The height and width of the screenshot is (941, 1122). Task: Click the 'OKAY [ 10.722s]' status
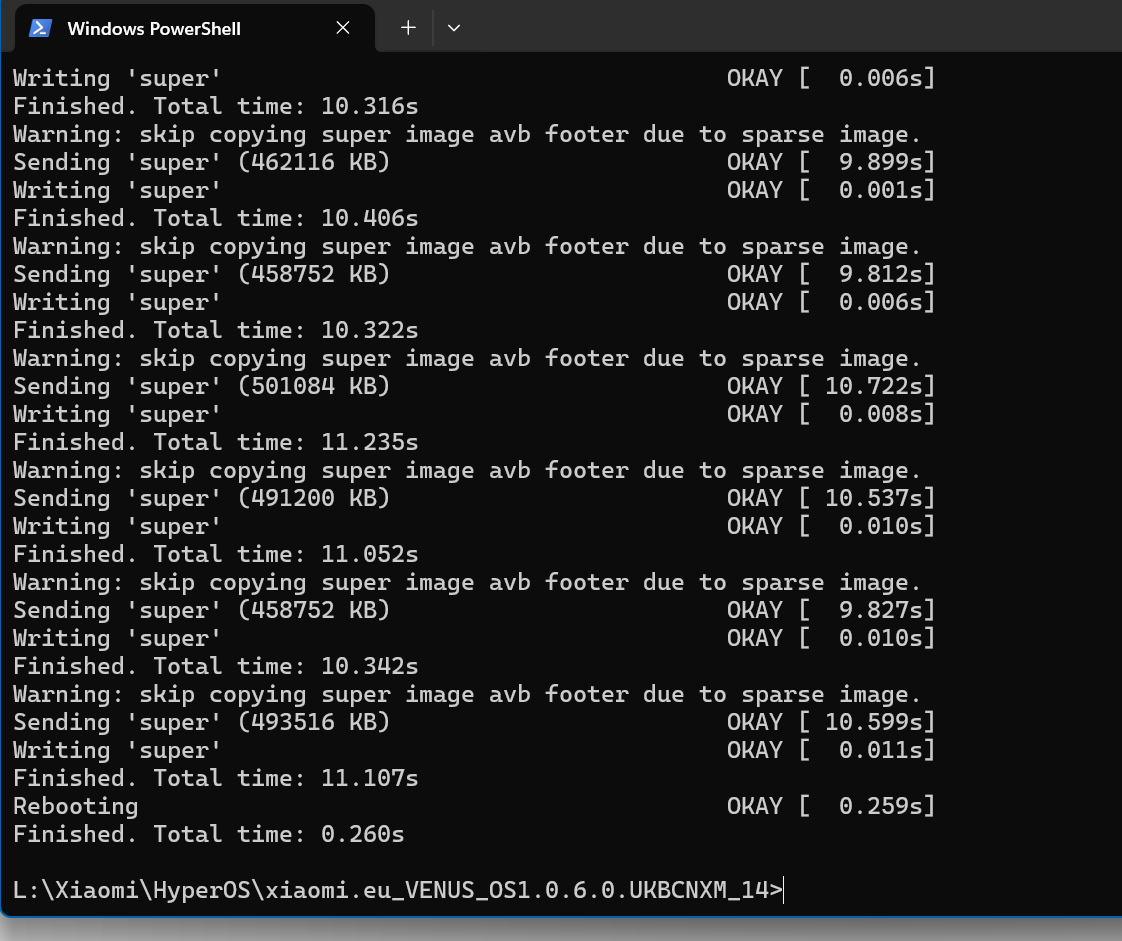point(831,386)
